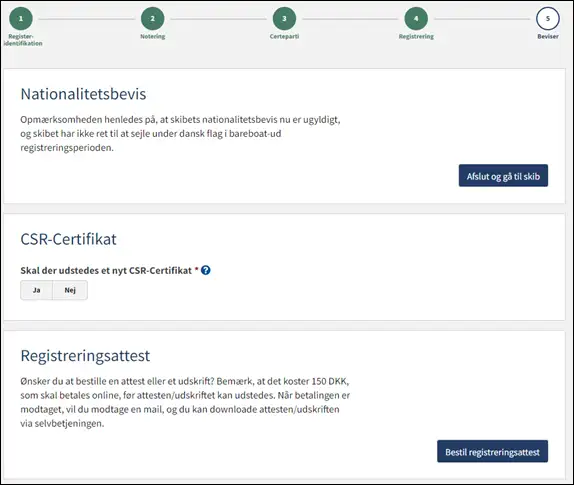574x485 pixels.
Task: Click the CSR-Certifikat section heading
Action: 68,239
